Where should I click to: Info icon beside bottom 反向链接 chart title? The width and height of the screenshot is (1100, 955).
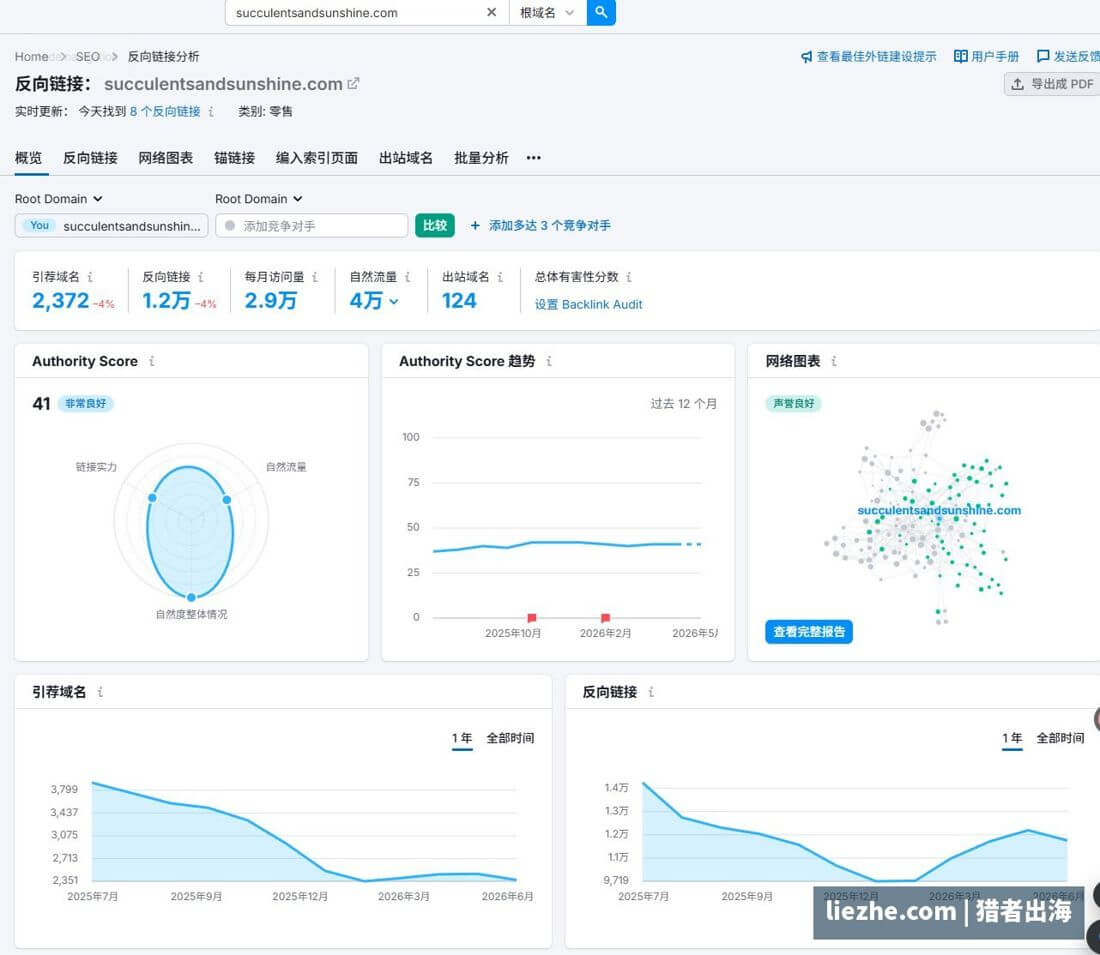[x=651, y=692]
